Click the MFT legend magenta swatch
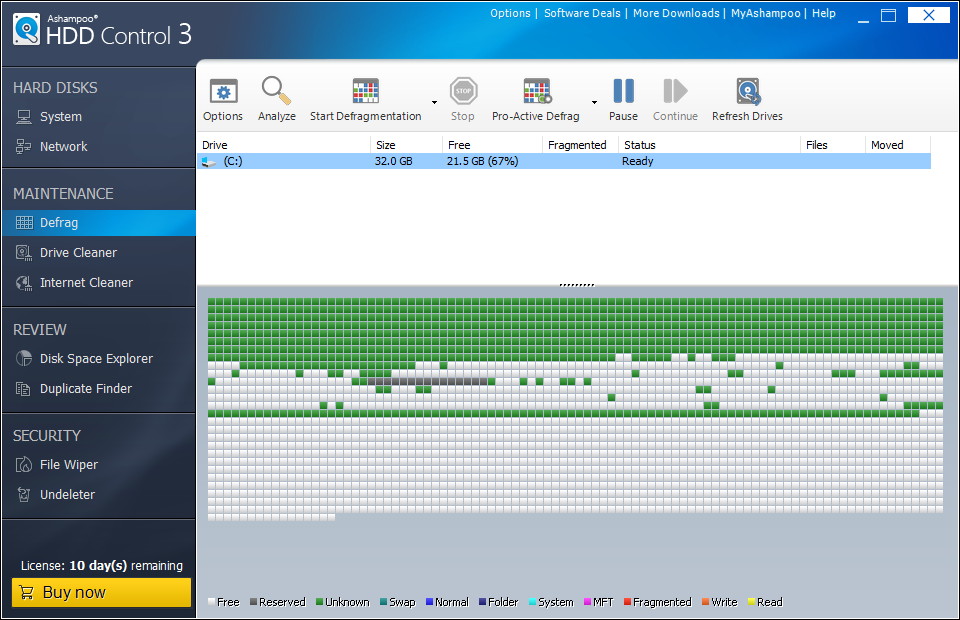The height and width of the screenshot is (620, 960). pyautogui.click(x=588, y=602)
